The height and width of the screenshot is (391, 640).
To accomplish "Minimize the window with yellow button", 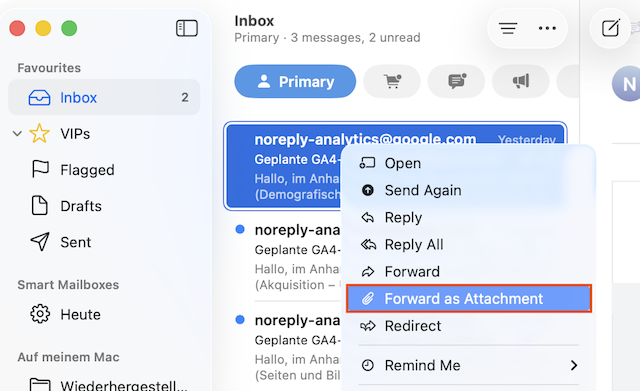I will [43, 29].
